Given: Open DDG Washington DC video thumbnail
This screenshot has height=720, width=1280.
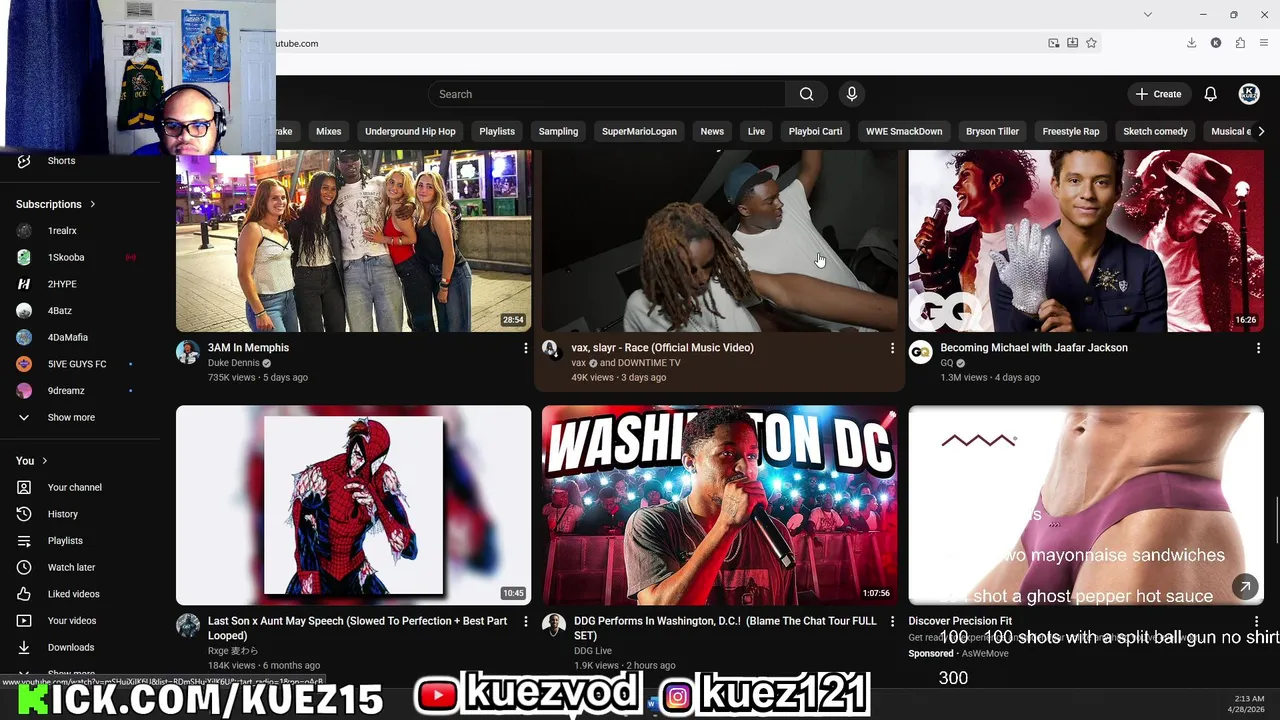Looking at the screenshot, I should (720, 505).
